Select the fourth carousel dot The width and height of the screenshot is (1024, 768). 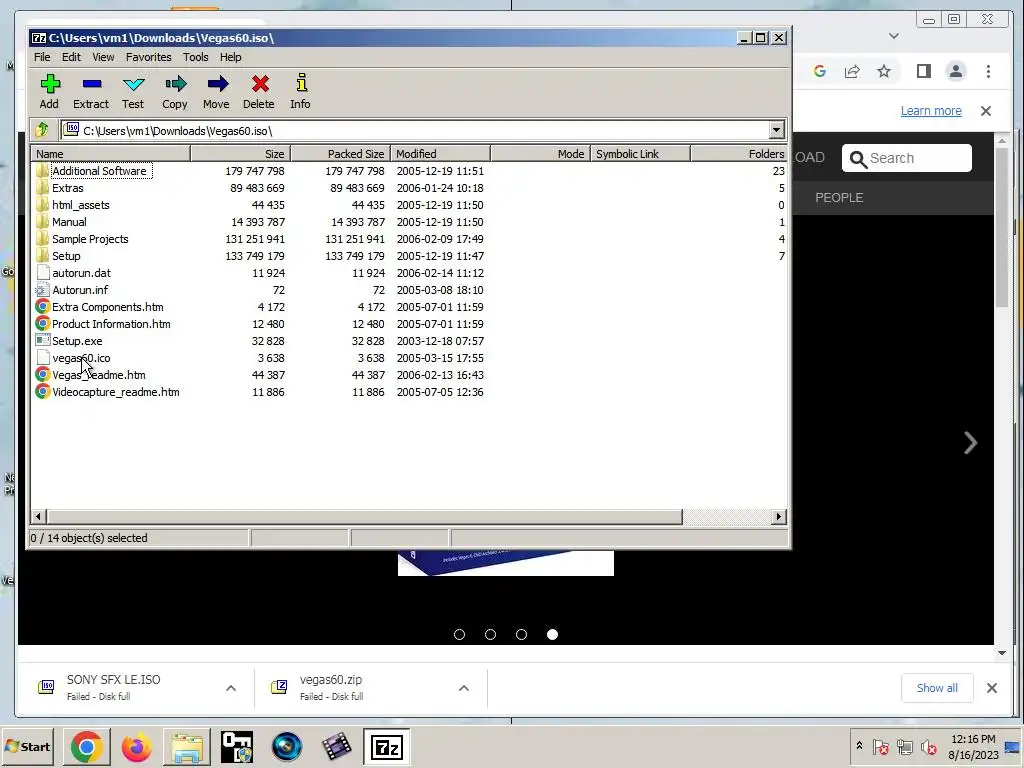[552, 635]
